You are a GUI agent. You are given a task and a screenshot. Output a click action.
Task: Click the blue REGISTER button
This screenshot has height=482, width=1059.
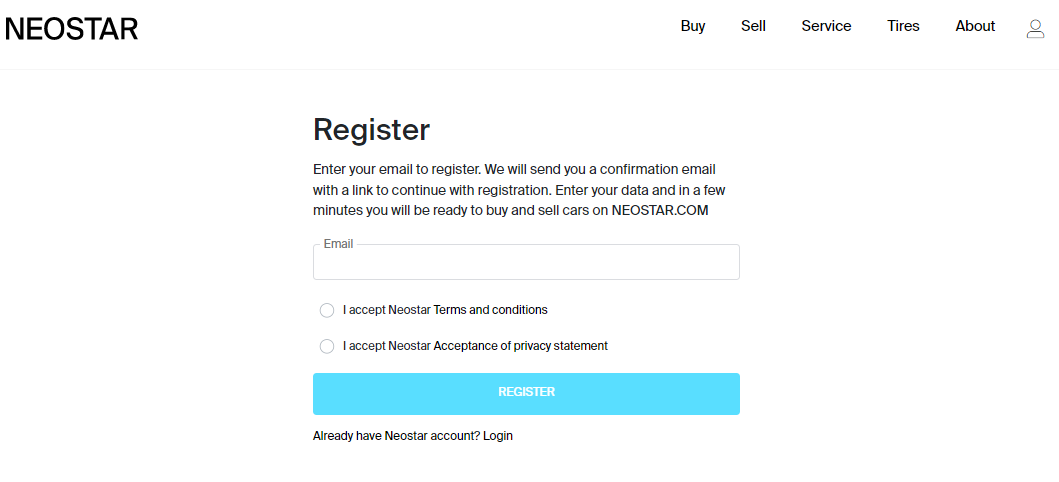(526, 394)
